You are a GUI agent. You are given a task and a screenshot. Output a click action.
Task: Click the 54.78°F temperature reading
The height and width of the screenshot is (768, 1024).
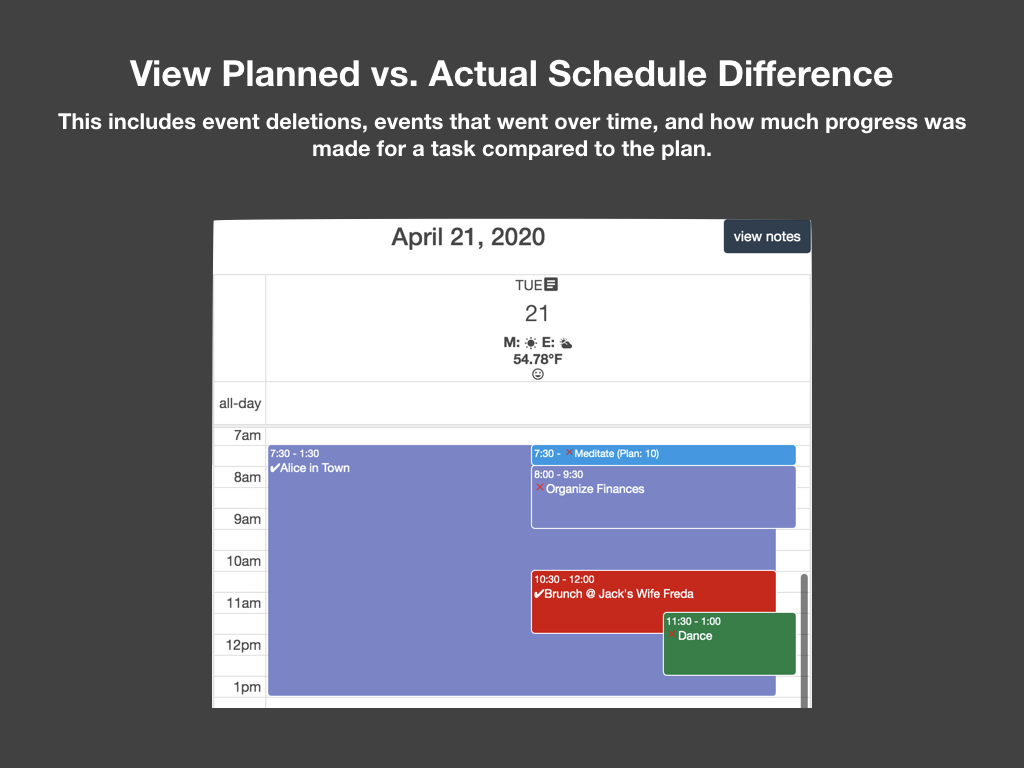538,360
